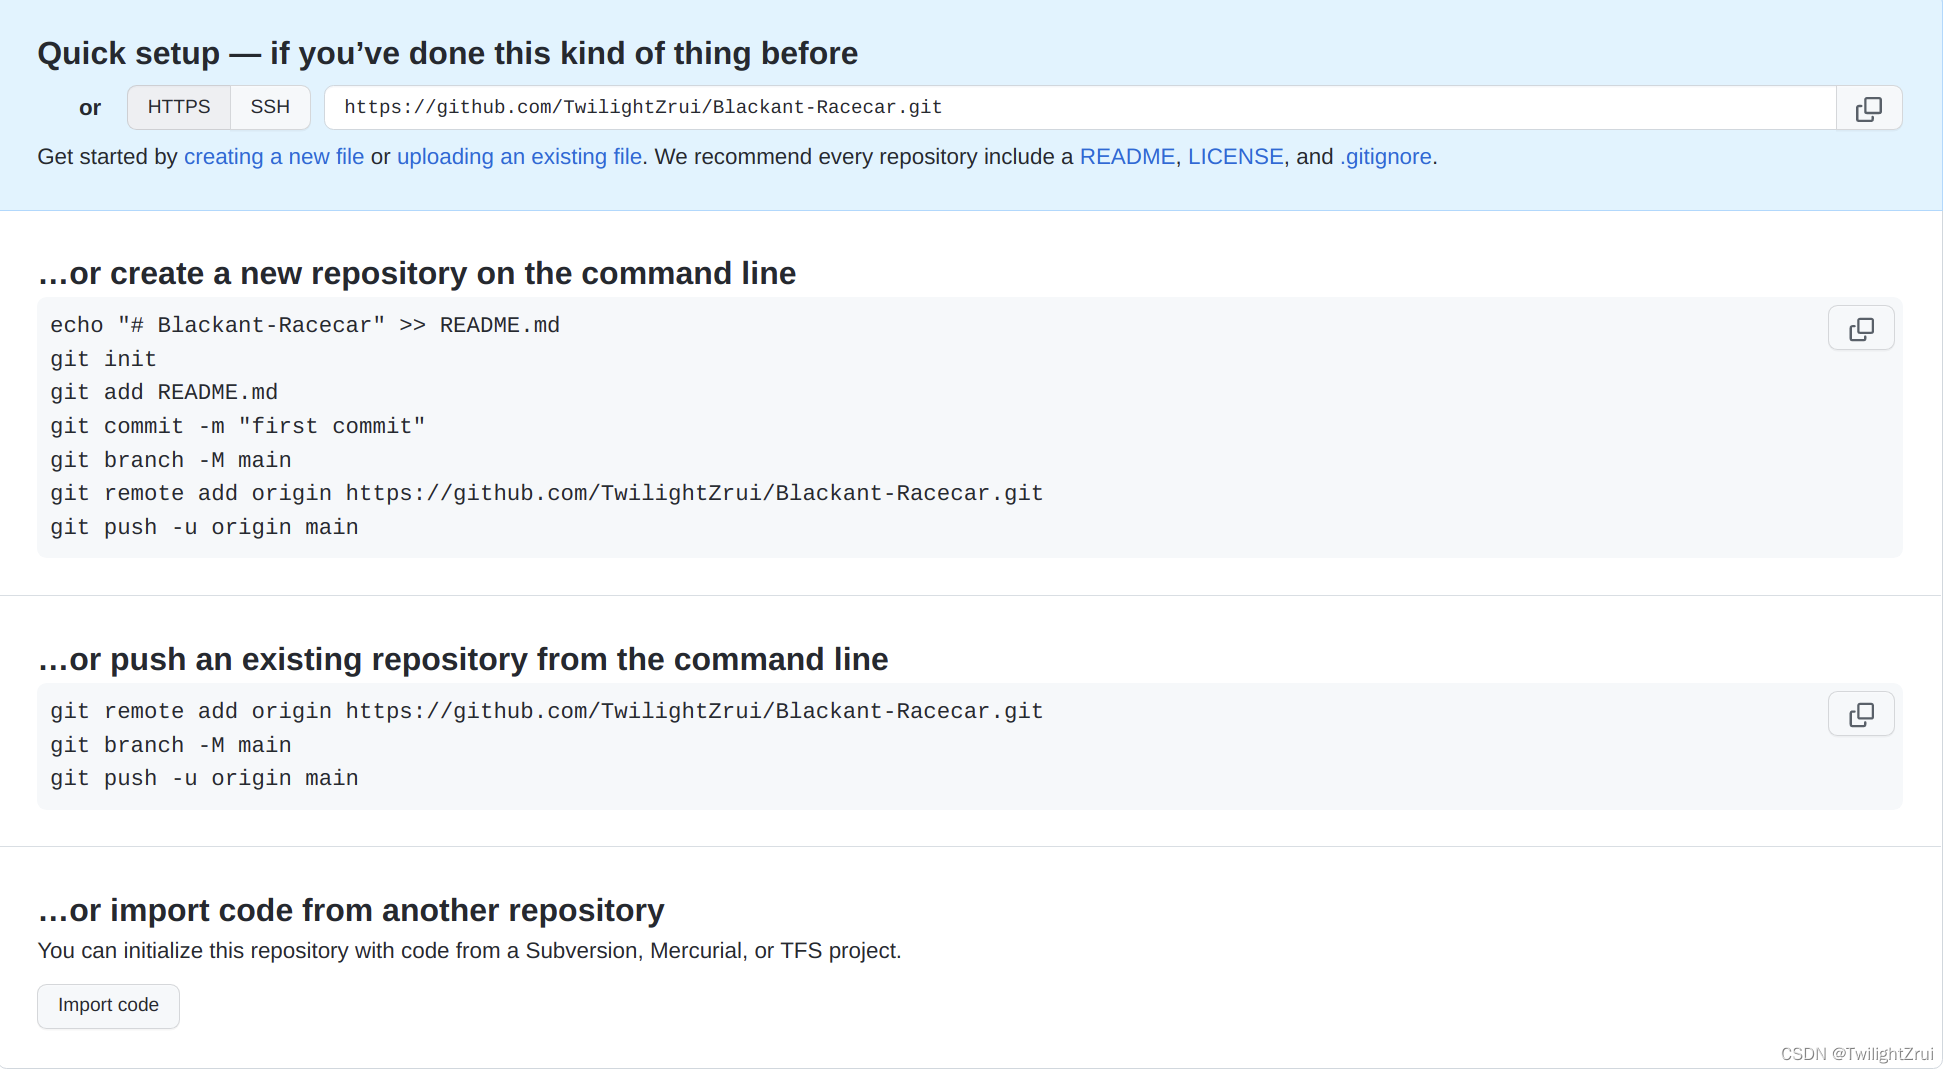The width and height of the screenshot is (1948, 1073).
Task: Click git push line in existing-repo block
Action: tap(205, 779)
